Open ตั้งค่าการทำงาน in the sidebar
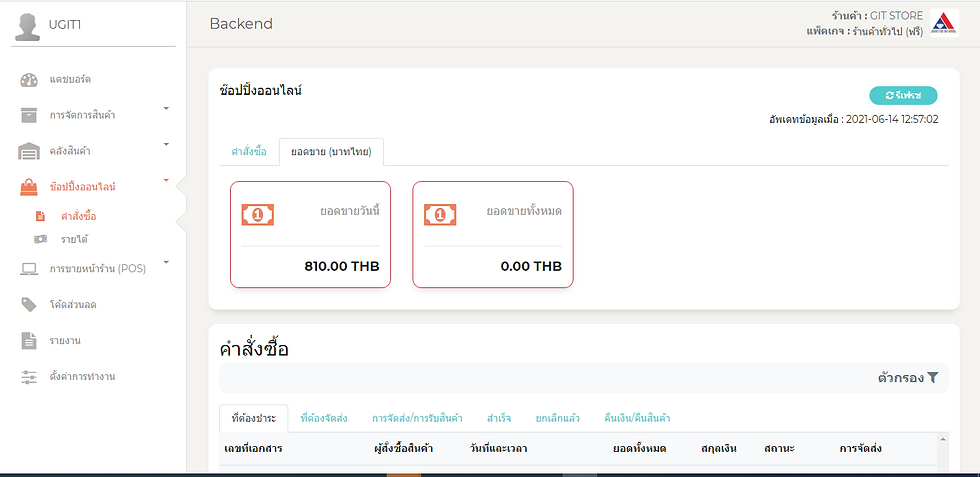 coord(82,377)
